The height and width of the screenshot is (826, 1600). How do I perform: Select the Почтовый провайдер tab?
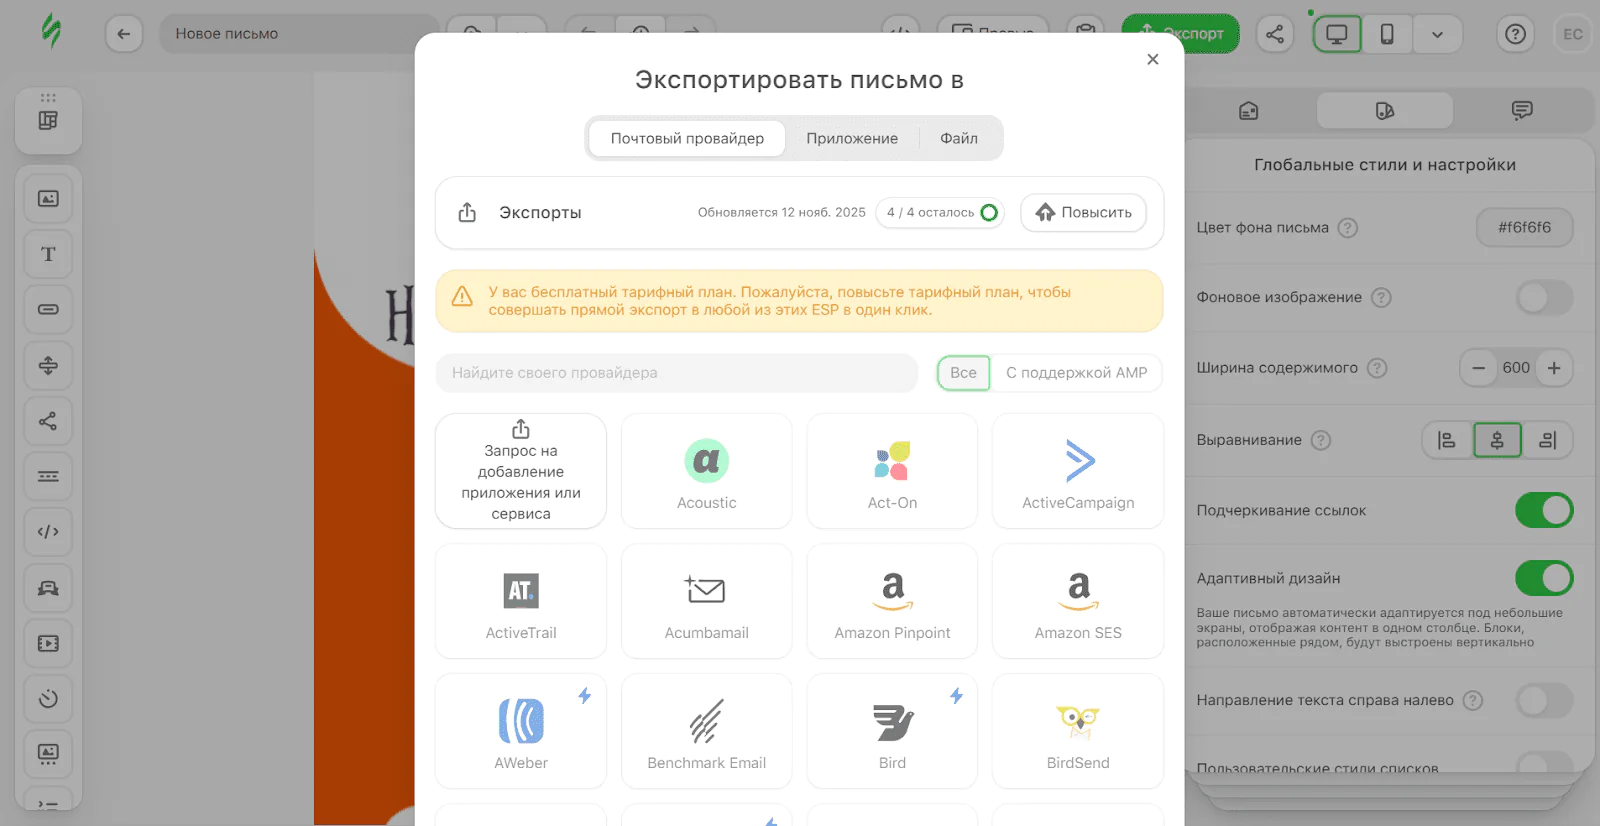click(x=687, y=138)
